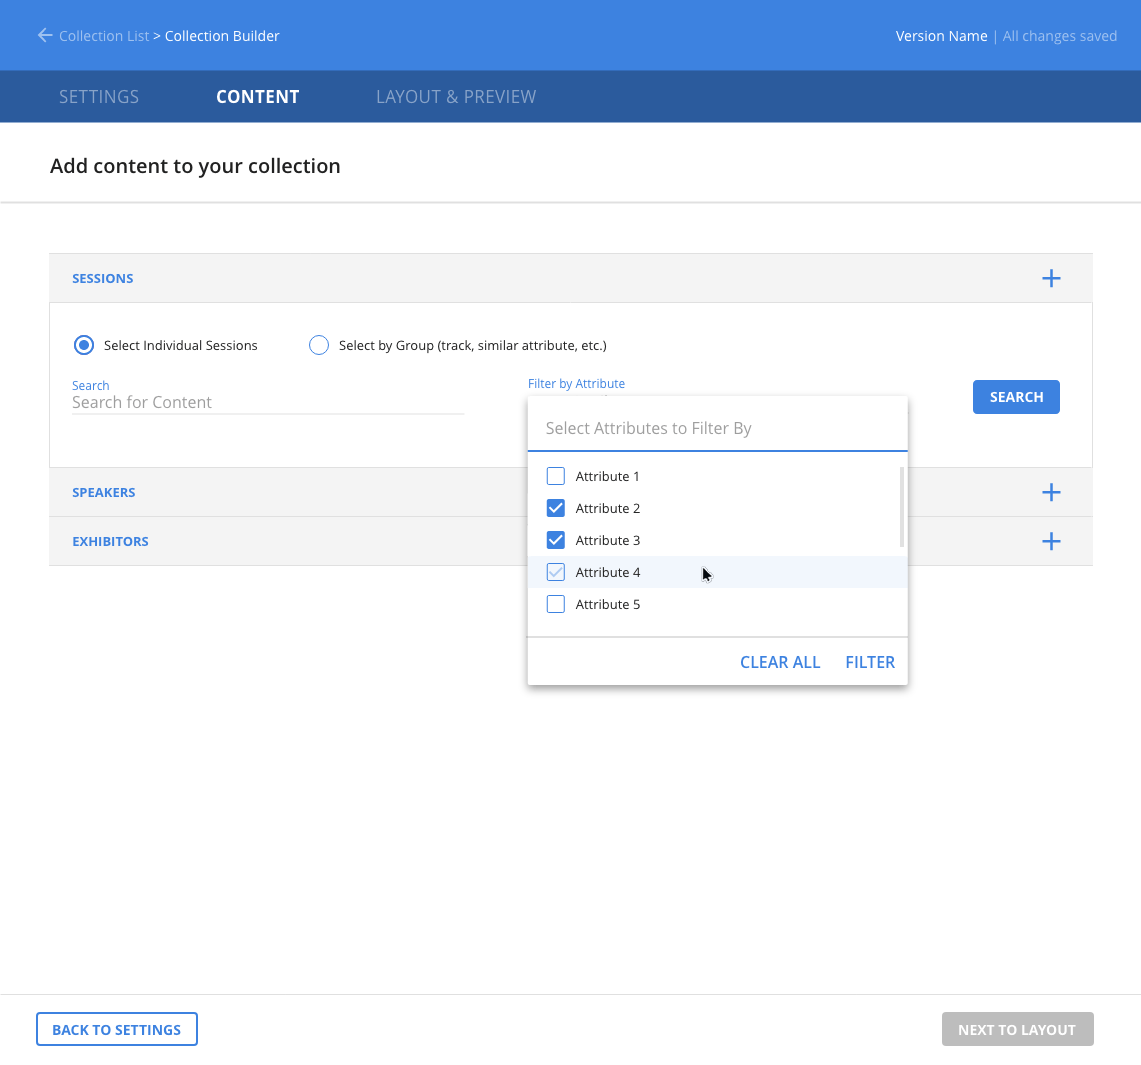Click the Search for Content field
The width and height of the screenshot is (1141, 1065).
tap(267, 402)
